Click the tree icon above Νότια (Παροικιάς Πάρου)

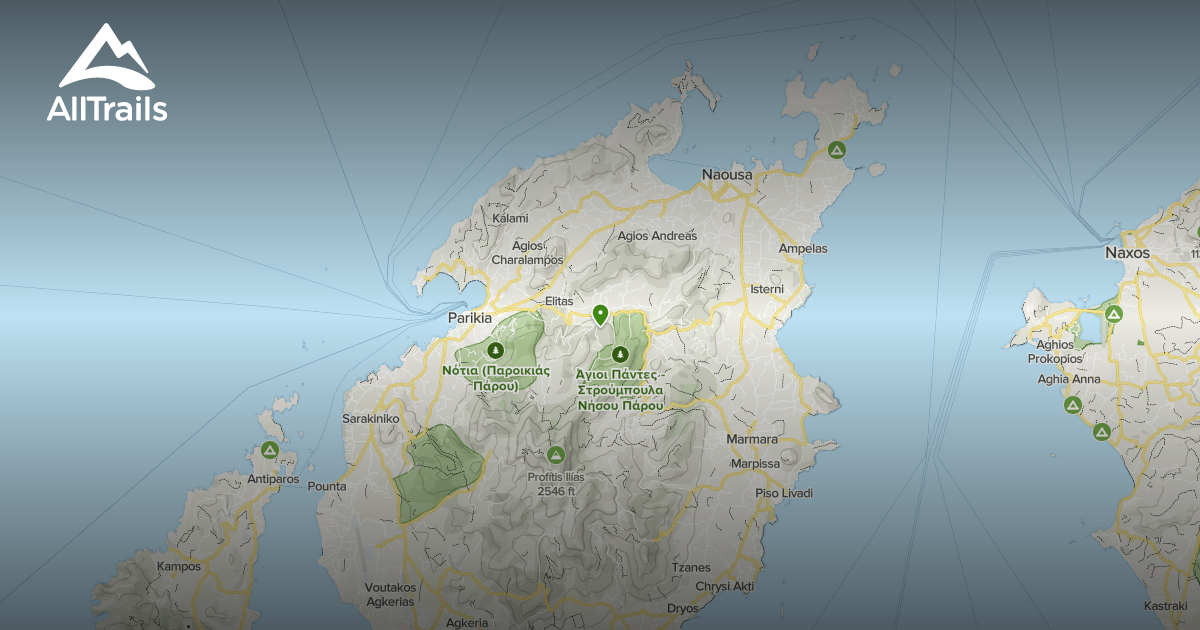[x=494, y=350]
